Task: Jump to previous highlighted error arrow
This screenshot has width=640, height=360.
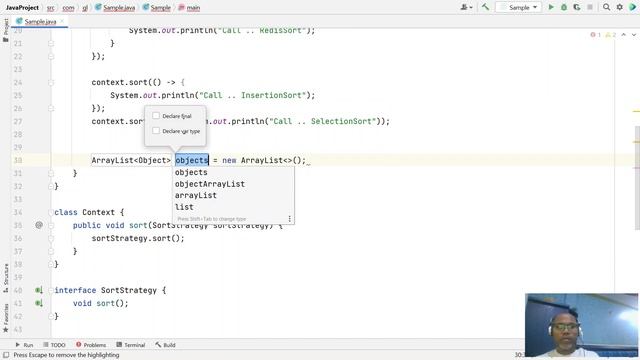Action: pyautogui.click(x=624, y=35)
